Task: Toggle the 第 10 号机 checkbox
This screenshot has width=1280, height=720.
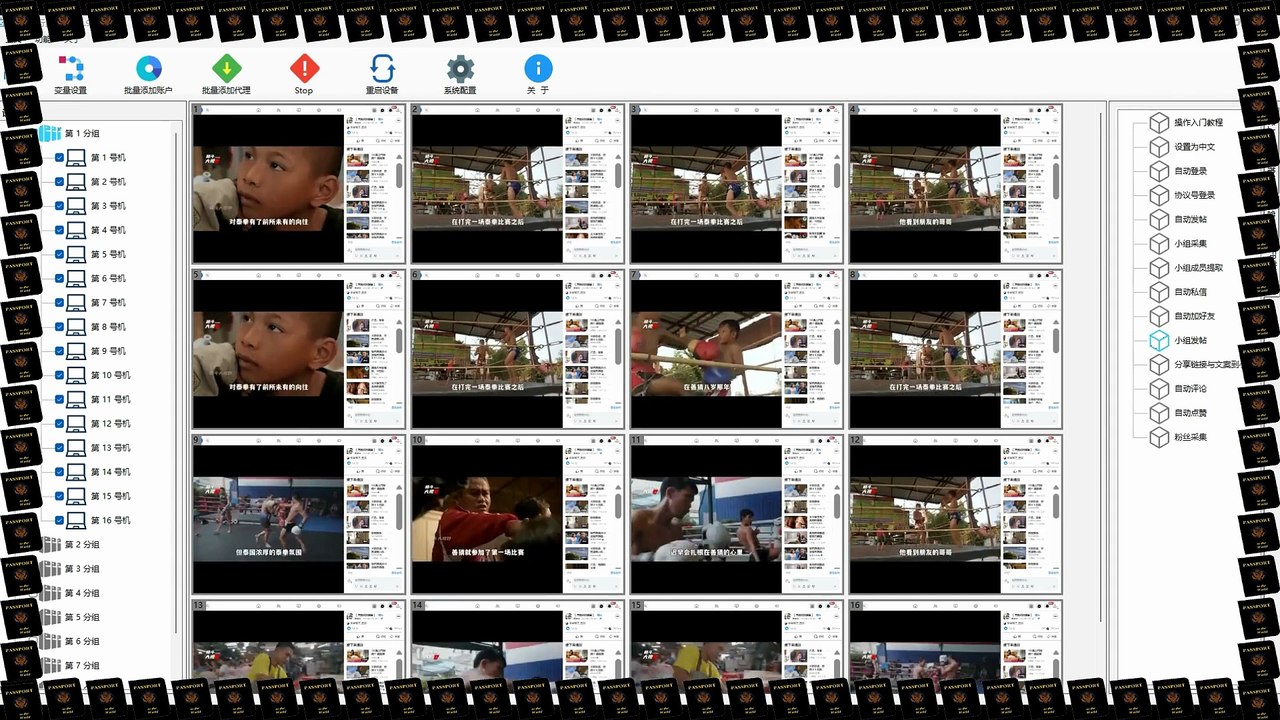Action: tap(60, 375)
